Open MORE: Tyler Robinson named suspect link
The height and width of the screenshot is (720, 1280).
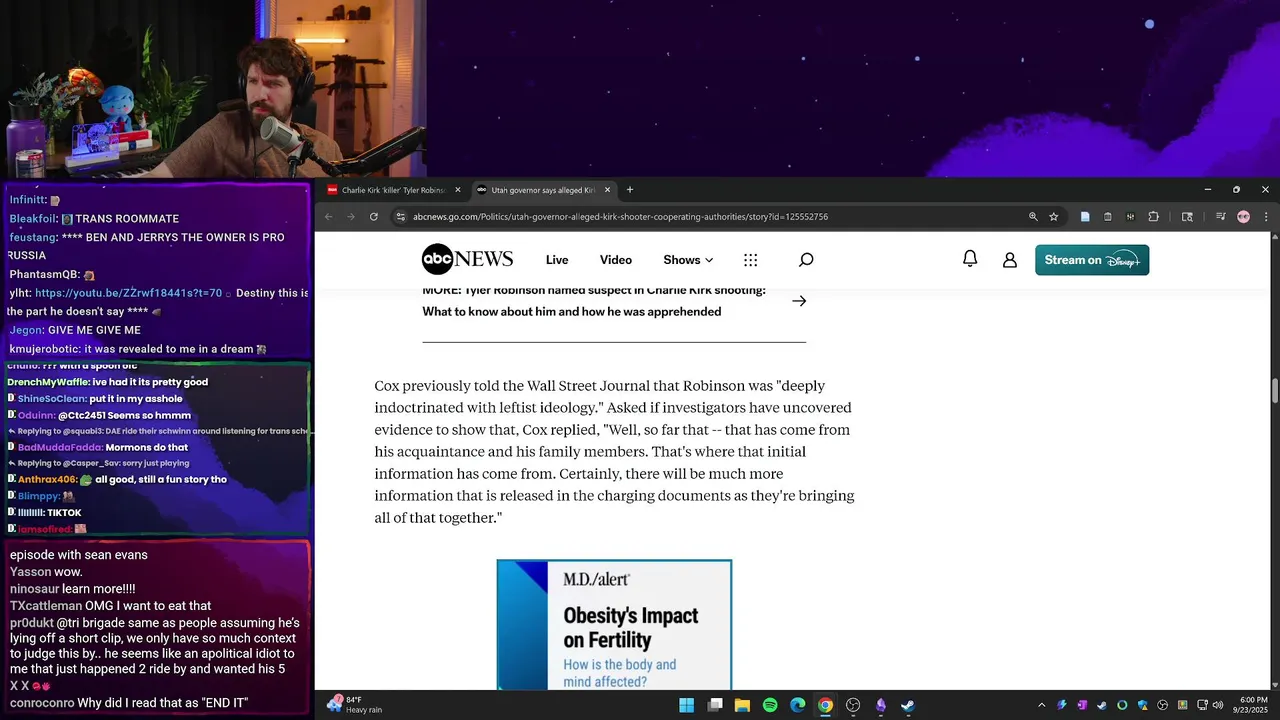(594, 301)
